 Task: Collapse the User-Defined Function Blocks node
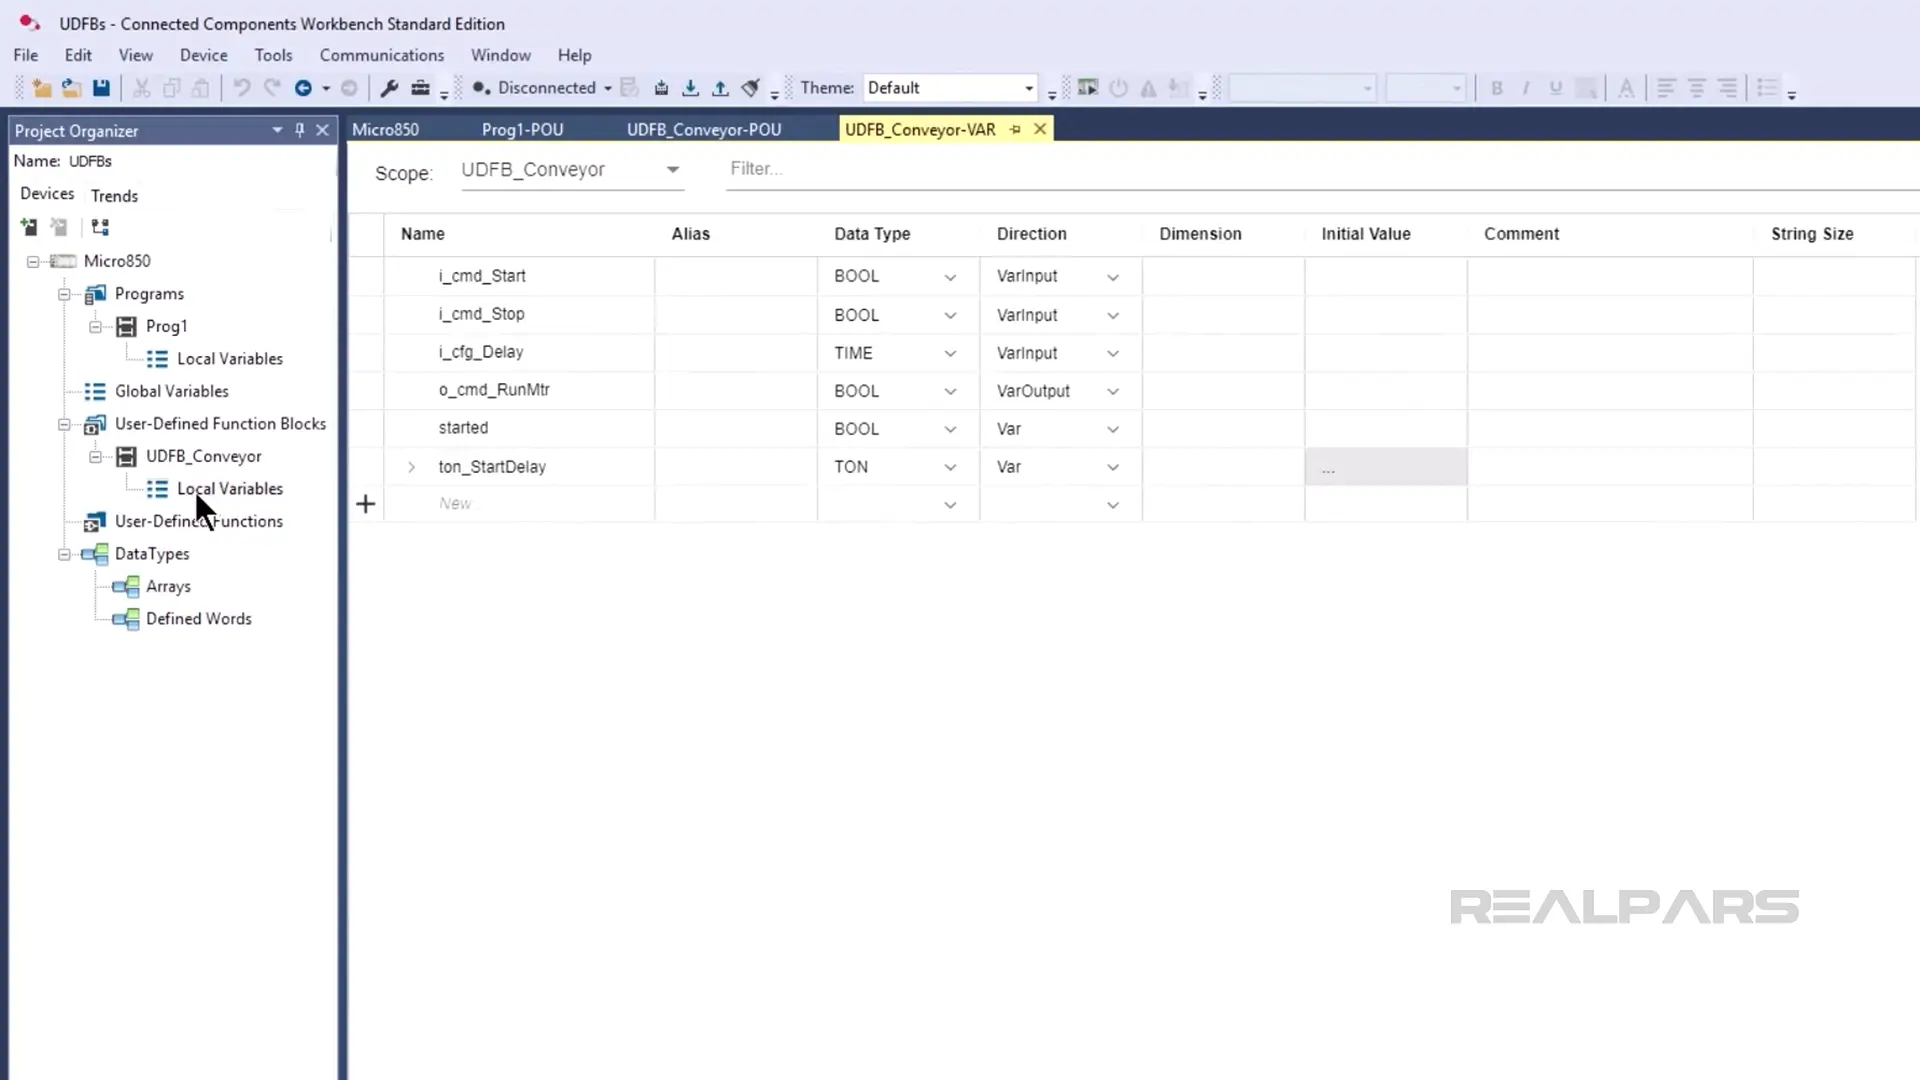pos(64,424)
